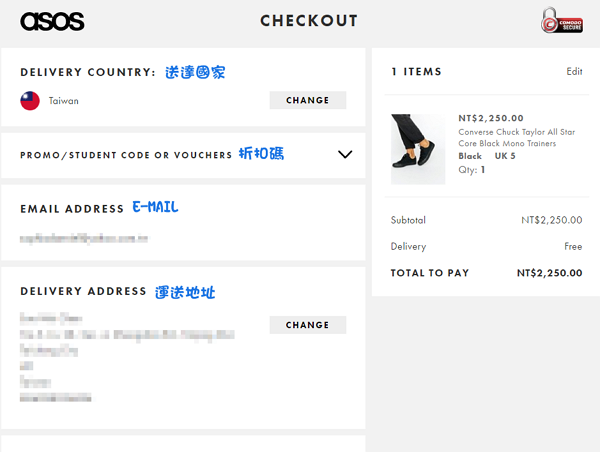The height and width of the screenshot is (452, 600).
Task: Click the Delivery Address heading
Action: pos(83,291)
